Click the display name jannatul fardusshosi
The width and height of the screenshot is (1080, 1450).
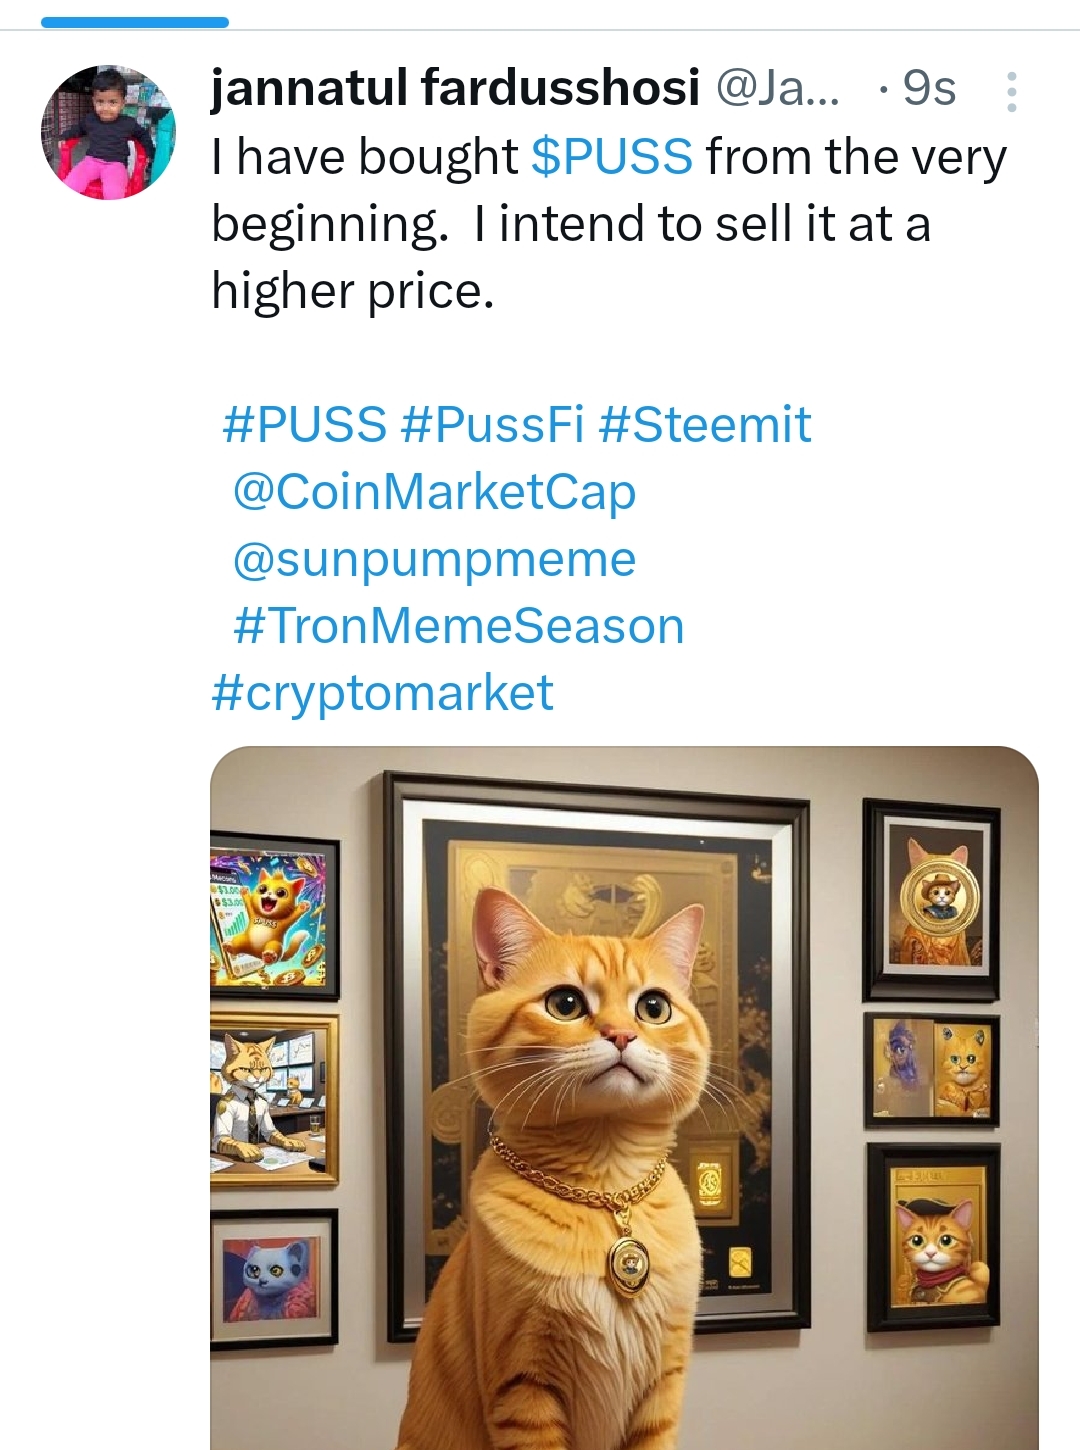tap(455, 88)
